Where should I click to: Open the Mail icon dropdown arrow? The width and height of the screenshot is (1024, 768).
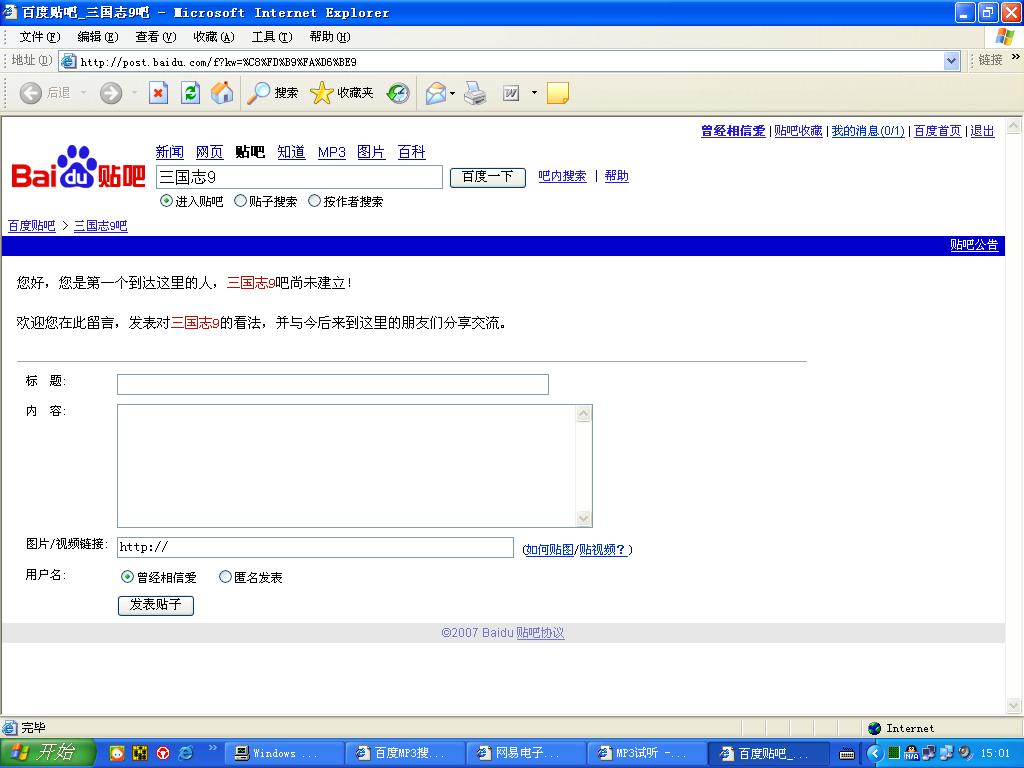[453, 93]
